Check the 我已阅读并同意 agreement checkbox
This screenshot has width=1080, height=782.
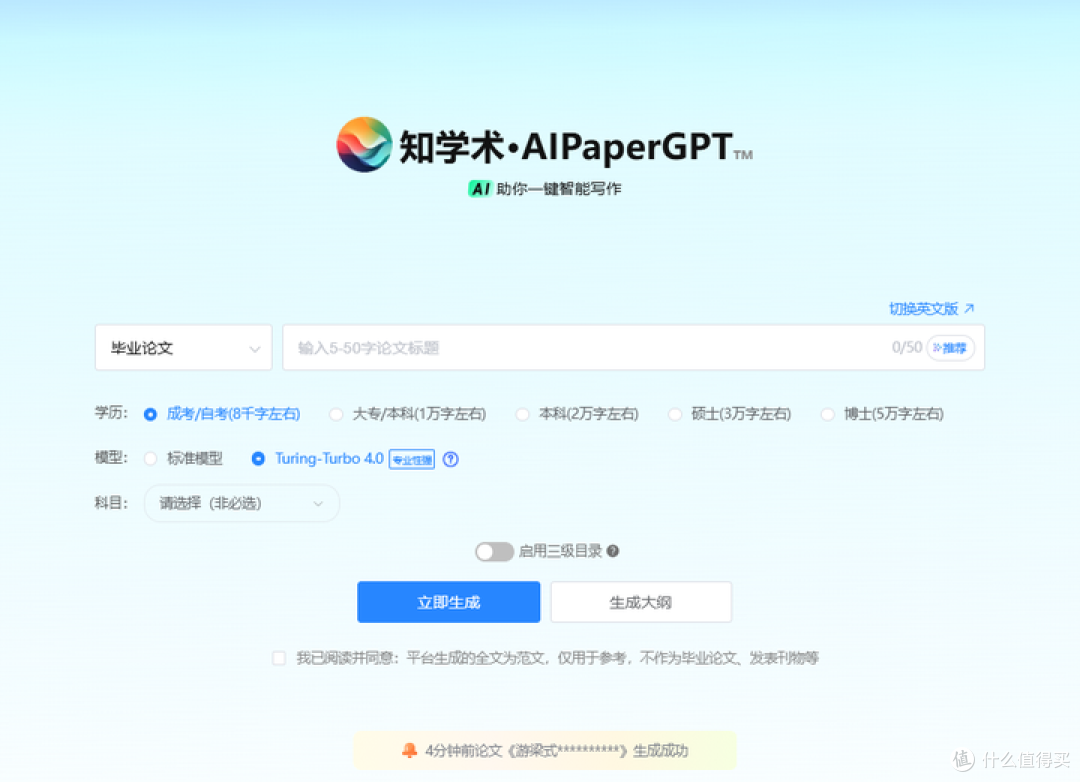[x=279, y=658]
